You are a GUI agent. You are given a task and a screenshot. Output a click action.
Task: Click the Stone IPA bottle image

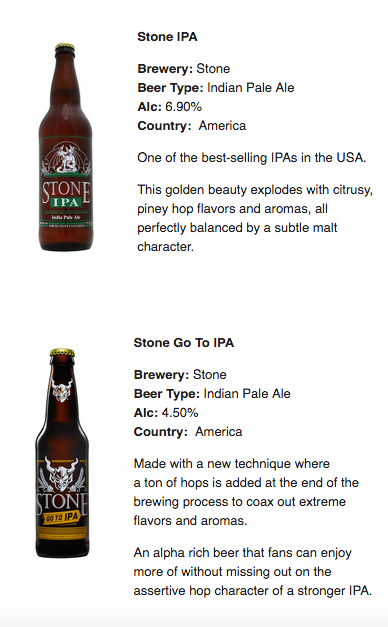pos(66,147)
